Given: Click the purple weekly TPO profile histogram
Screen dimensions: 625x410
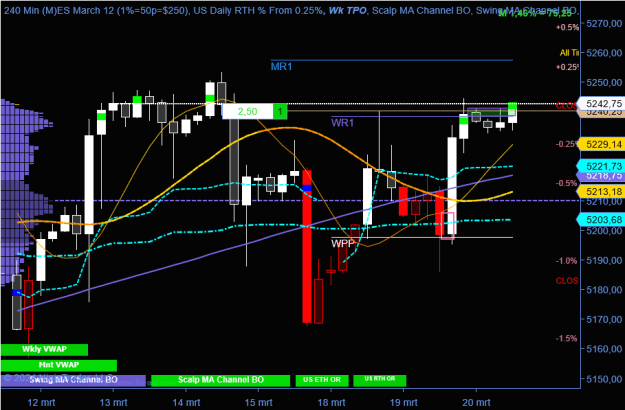Looking at the screenshot, I should [x=26, y=191].
